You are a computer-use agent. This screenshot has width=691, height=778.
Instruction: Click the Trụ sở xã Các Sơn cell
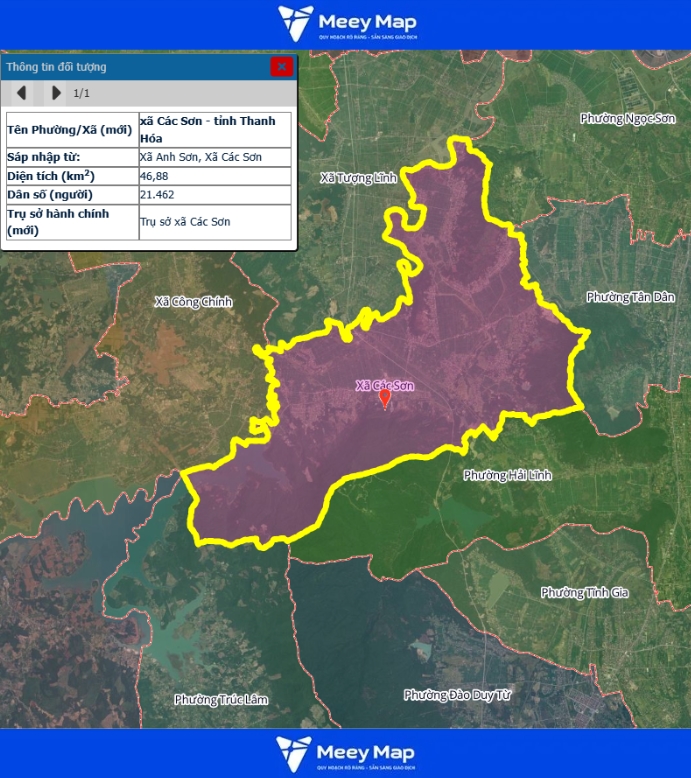[185, 222]
